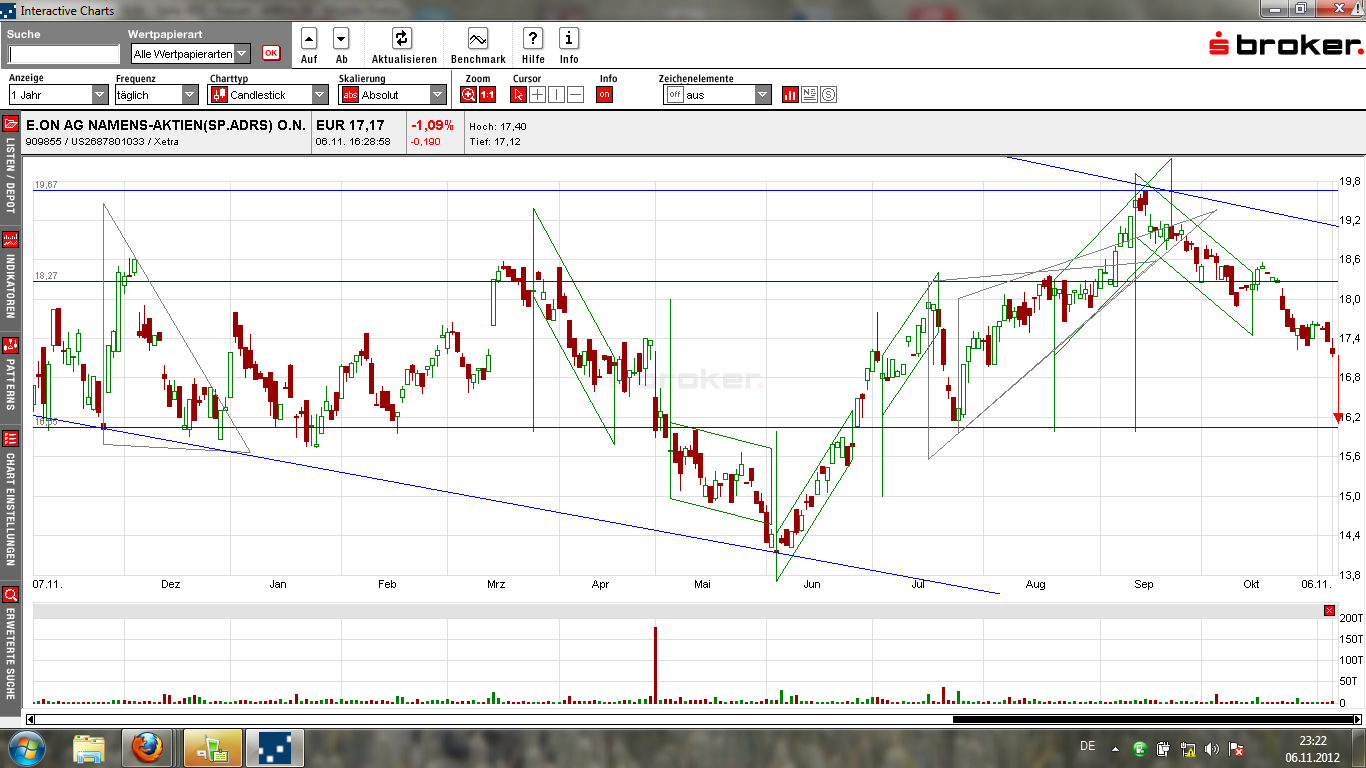Click the red volume bar-chart icon
The width and height of the screenshot is (1366, 768).
(x=790, y=95)
